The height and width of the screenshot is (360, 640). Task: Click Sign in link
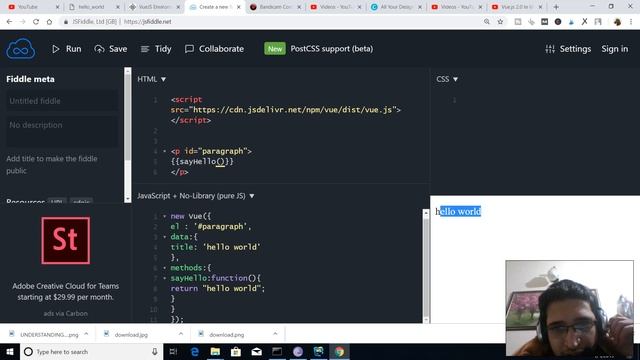click(x=614, y=49)
